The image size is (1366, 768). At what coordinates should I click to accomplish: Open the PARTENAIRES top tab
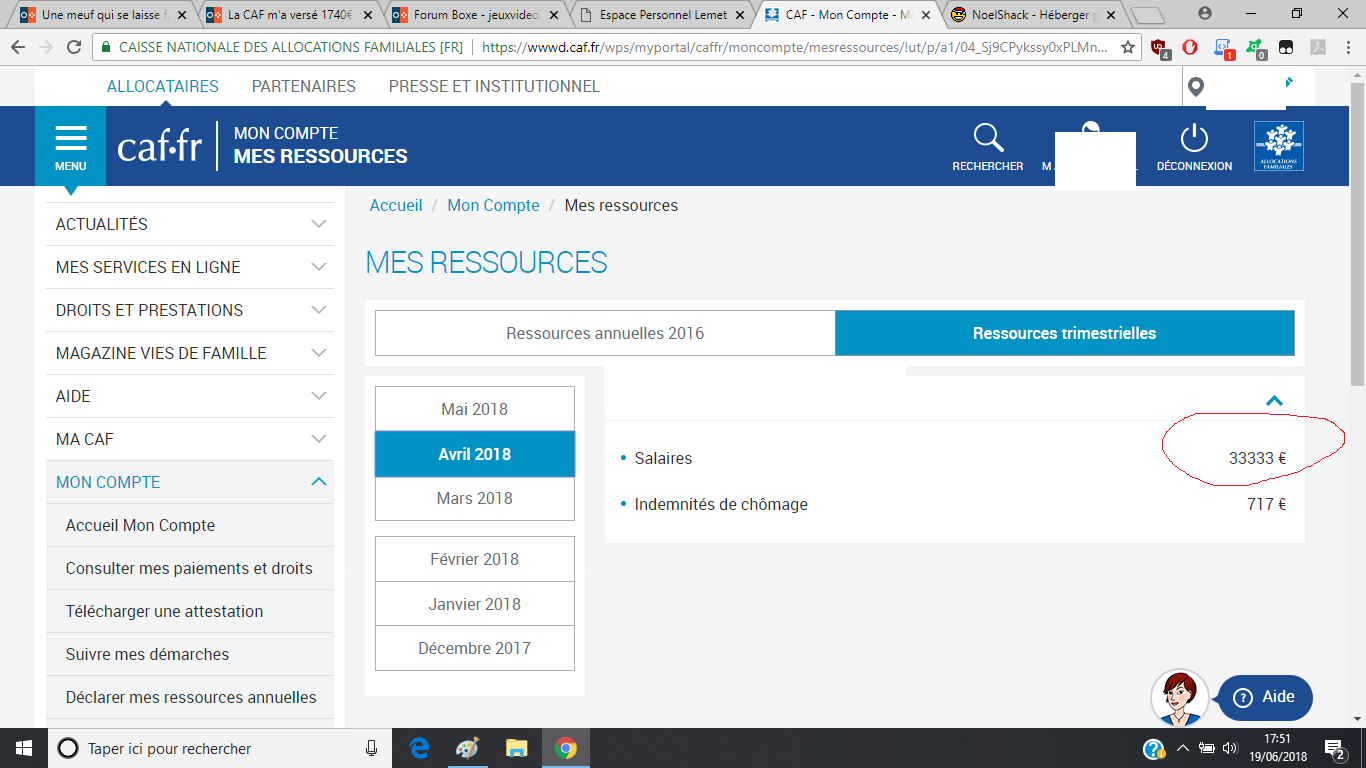pos(304,86)
